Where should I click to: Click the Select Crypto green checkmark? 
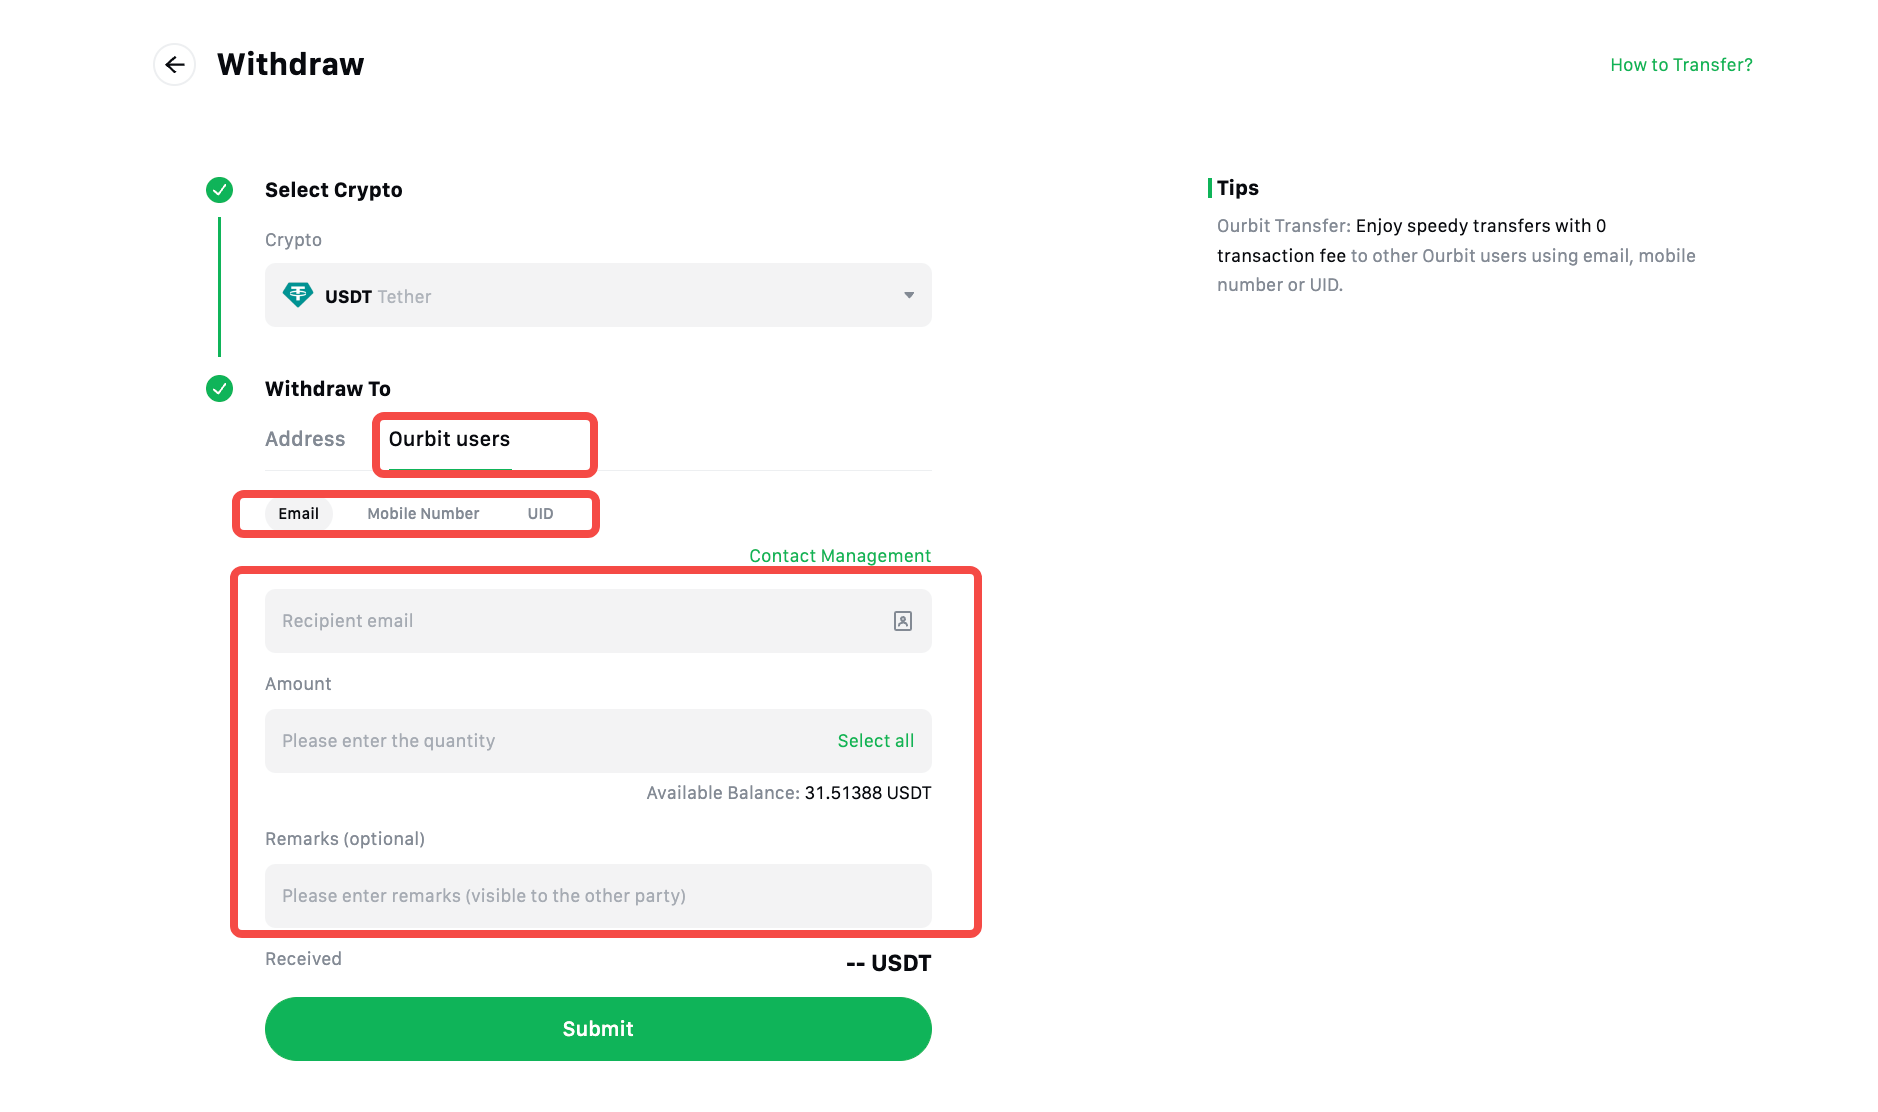coord(219,190)
